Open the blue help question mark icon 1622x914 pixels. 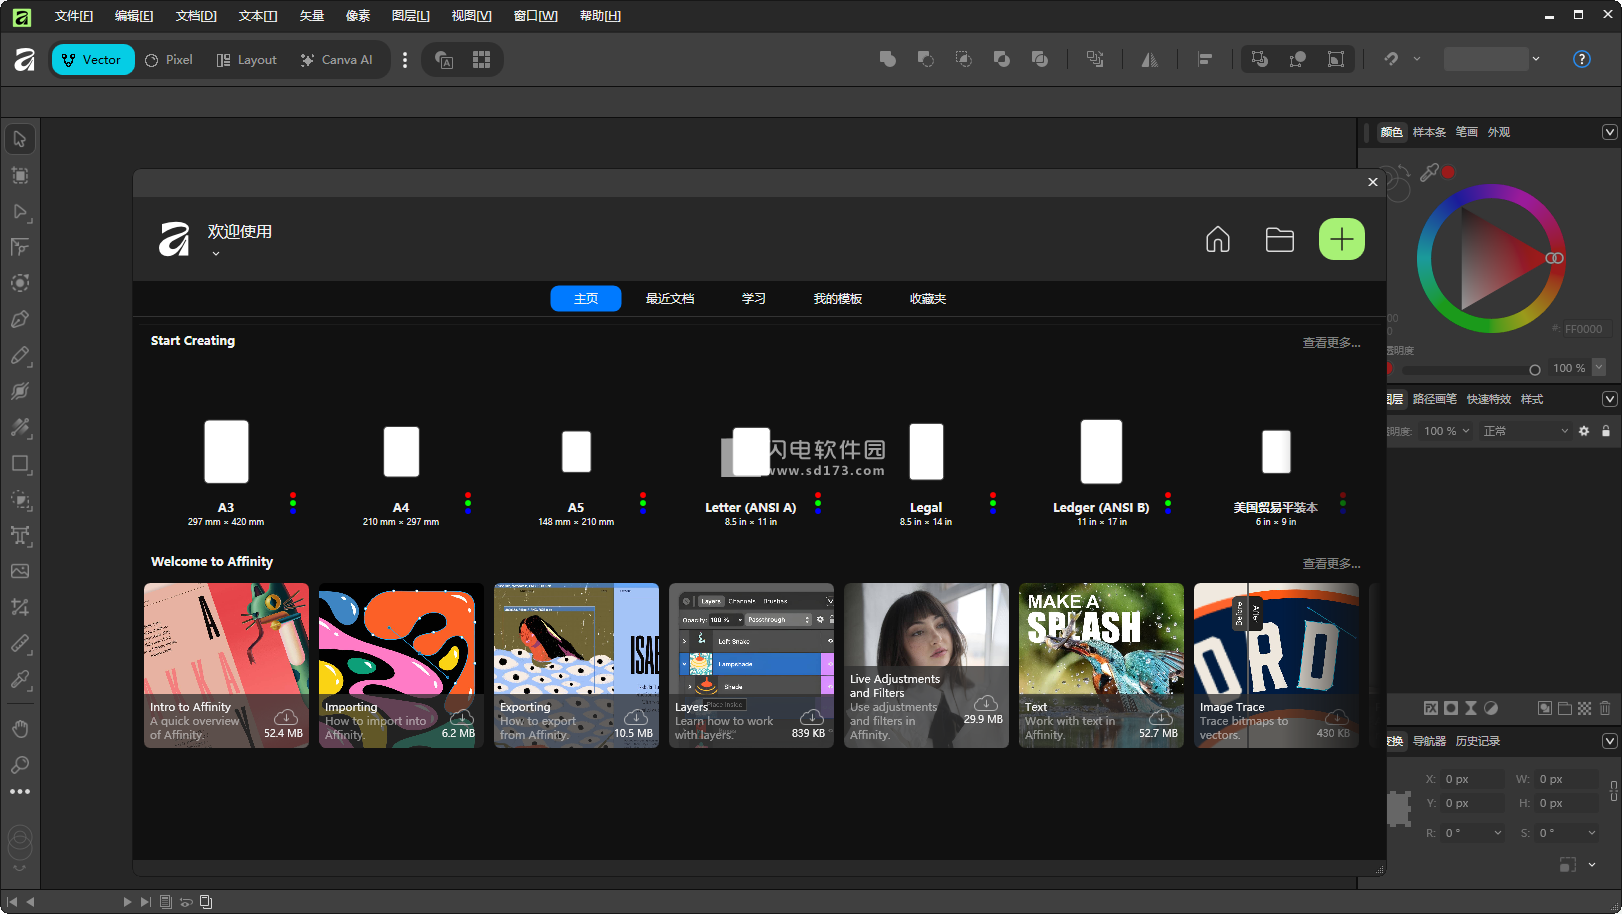pos(1581,59)
